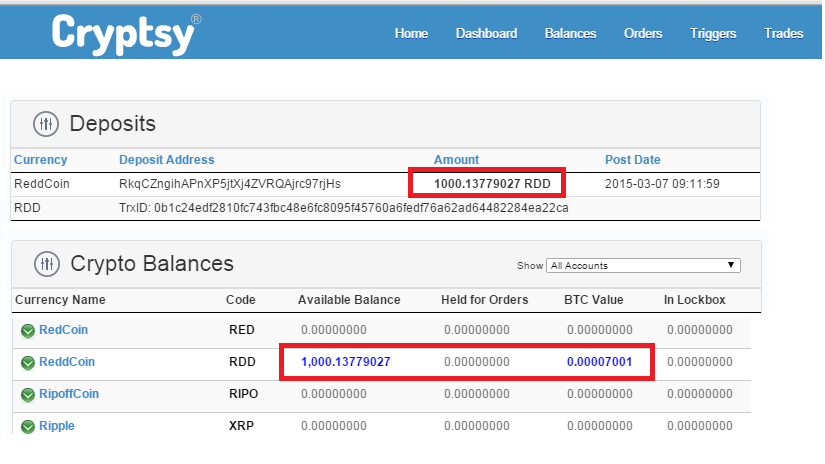Click the Cryptsy logo
This screenshot has width=825, height=464.
(x=126, y=34)
